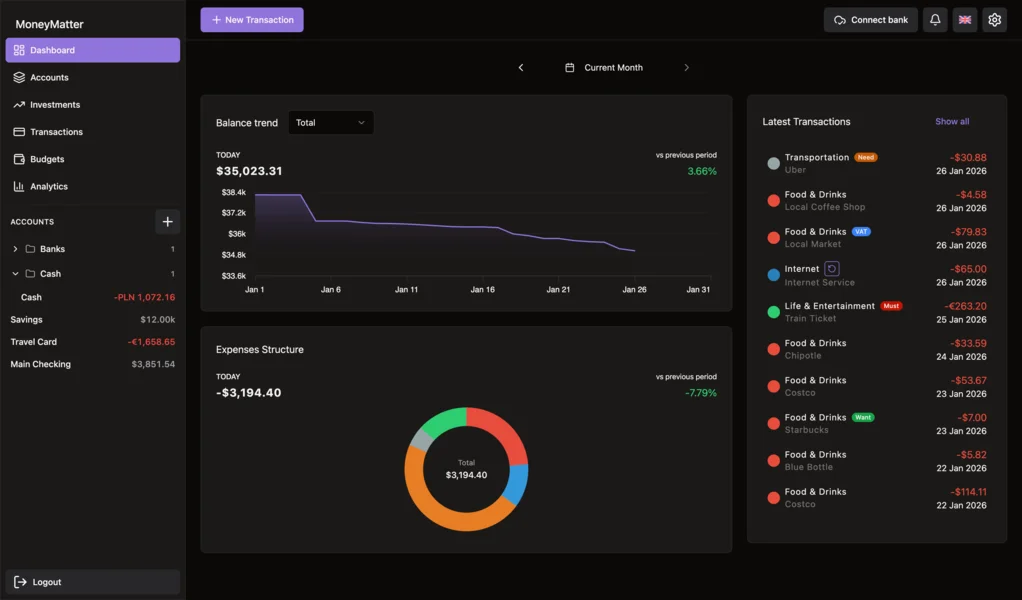
Task: Click the calendar icon beside Current Month
Action: (570, 67)
